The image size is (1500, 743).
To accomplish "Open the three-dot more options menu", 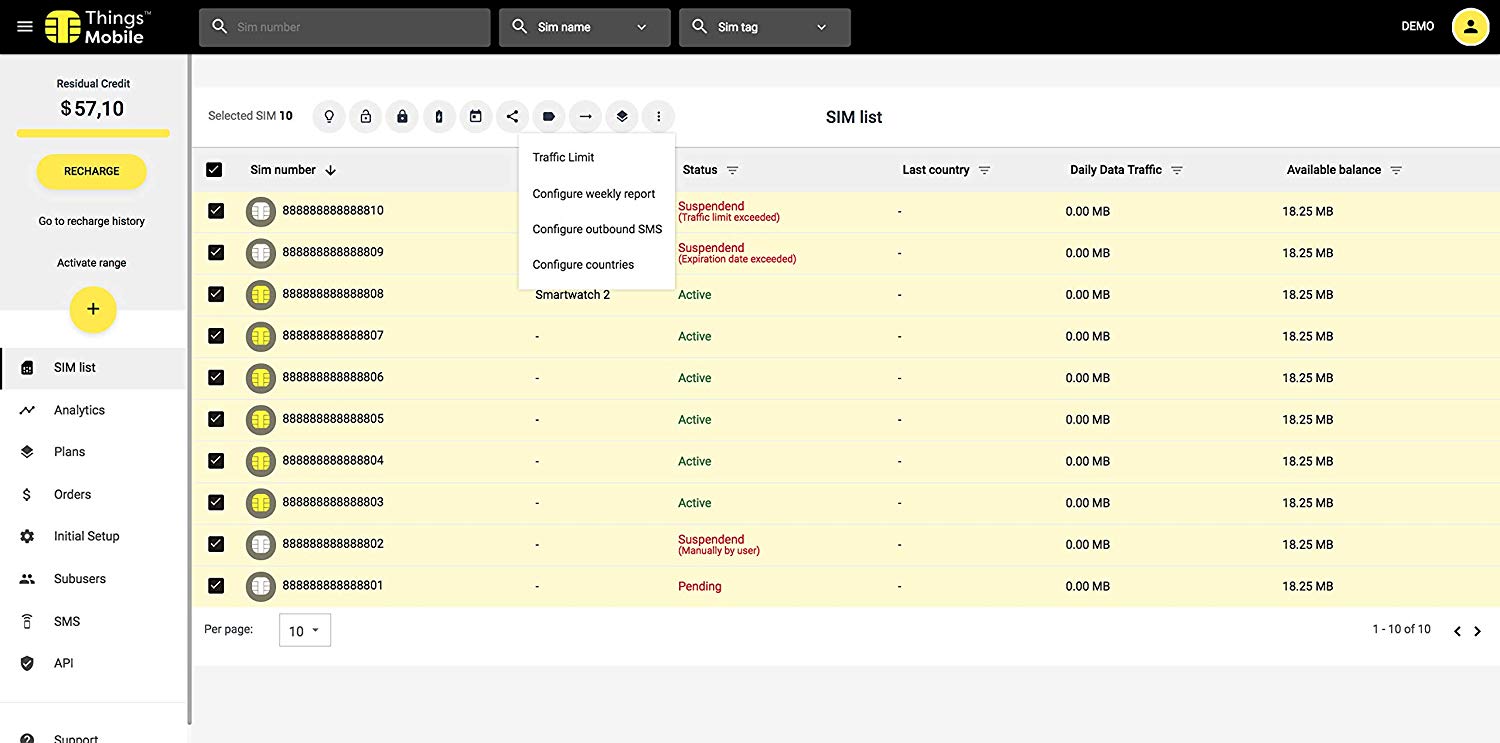I will click(658, 117).
